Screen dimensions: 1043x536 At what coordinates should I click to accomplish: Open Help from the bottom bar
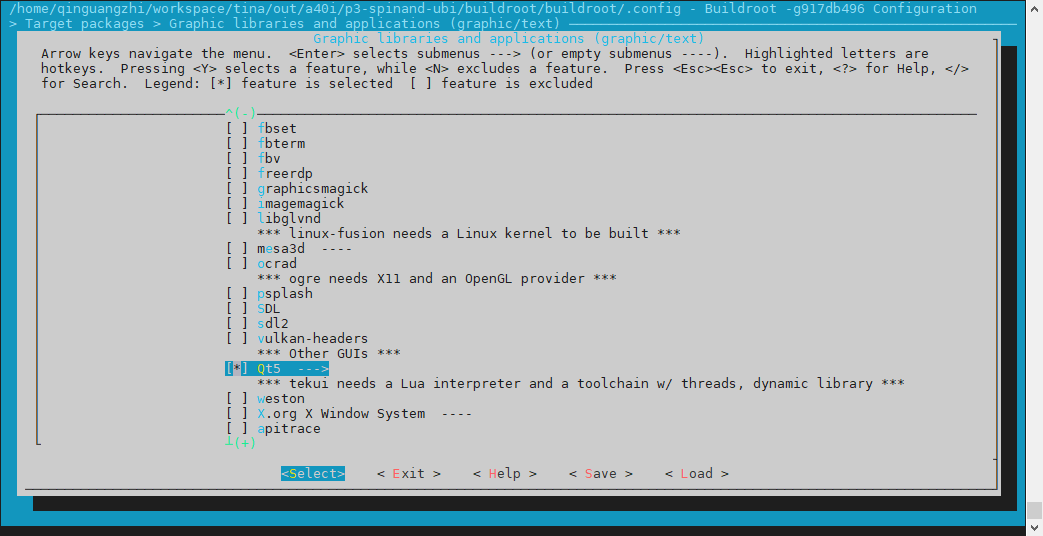(x=505, y=473)
